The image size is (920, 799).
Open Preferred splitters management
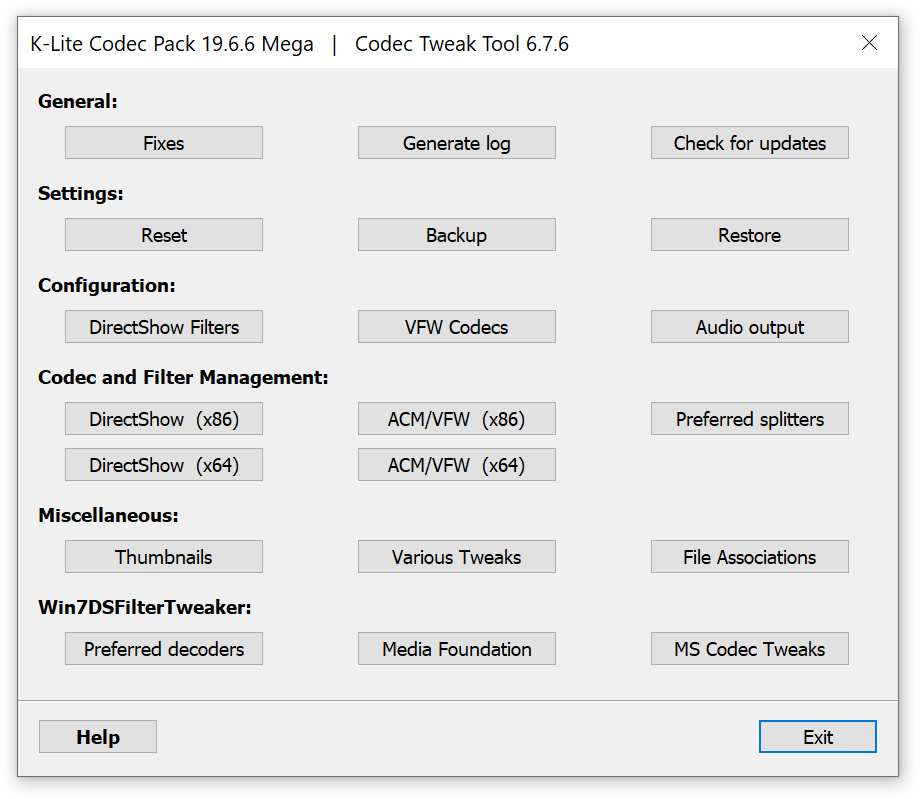pos(749,418)
